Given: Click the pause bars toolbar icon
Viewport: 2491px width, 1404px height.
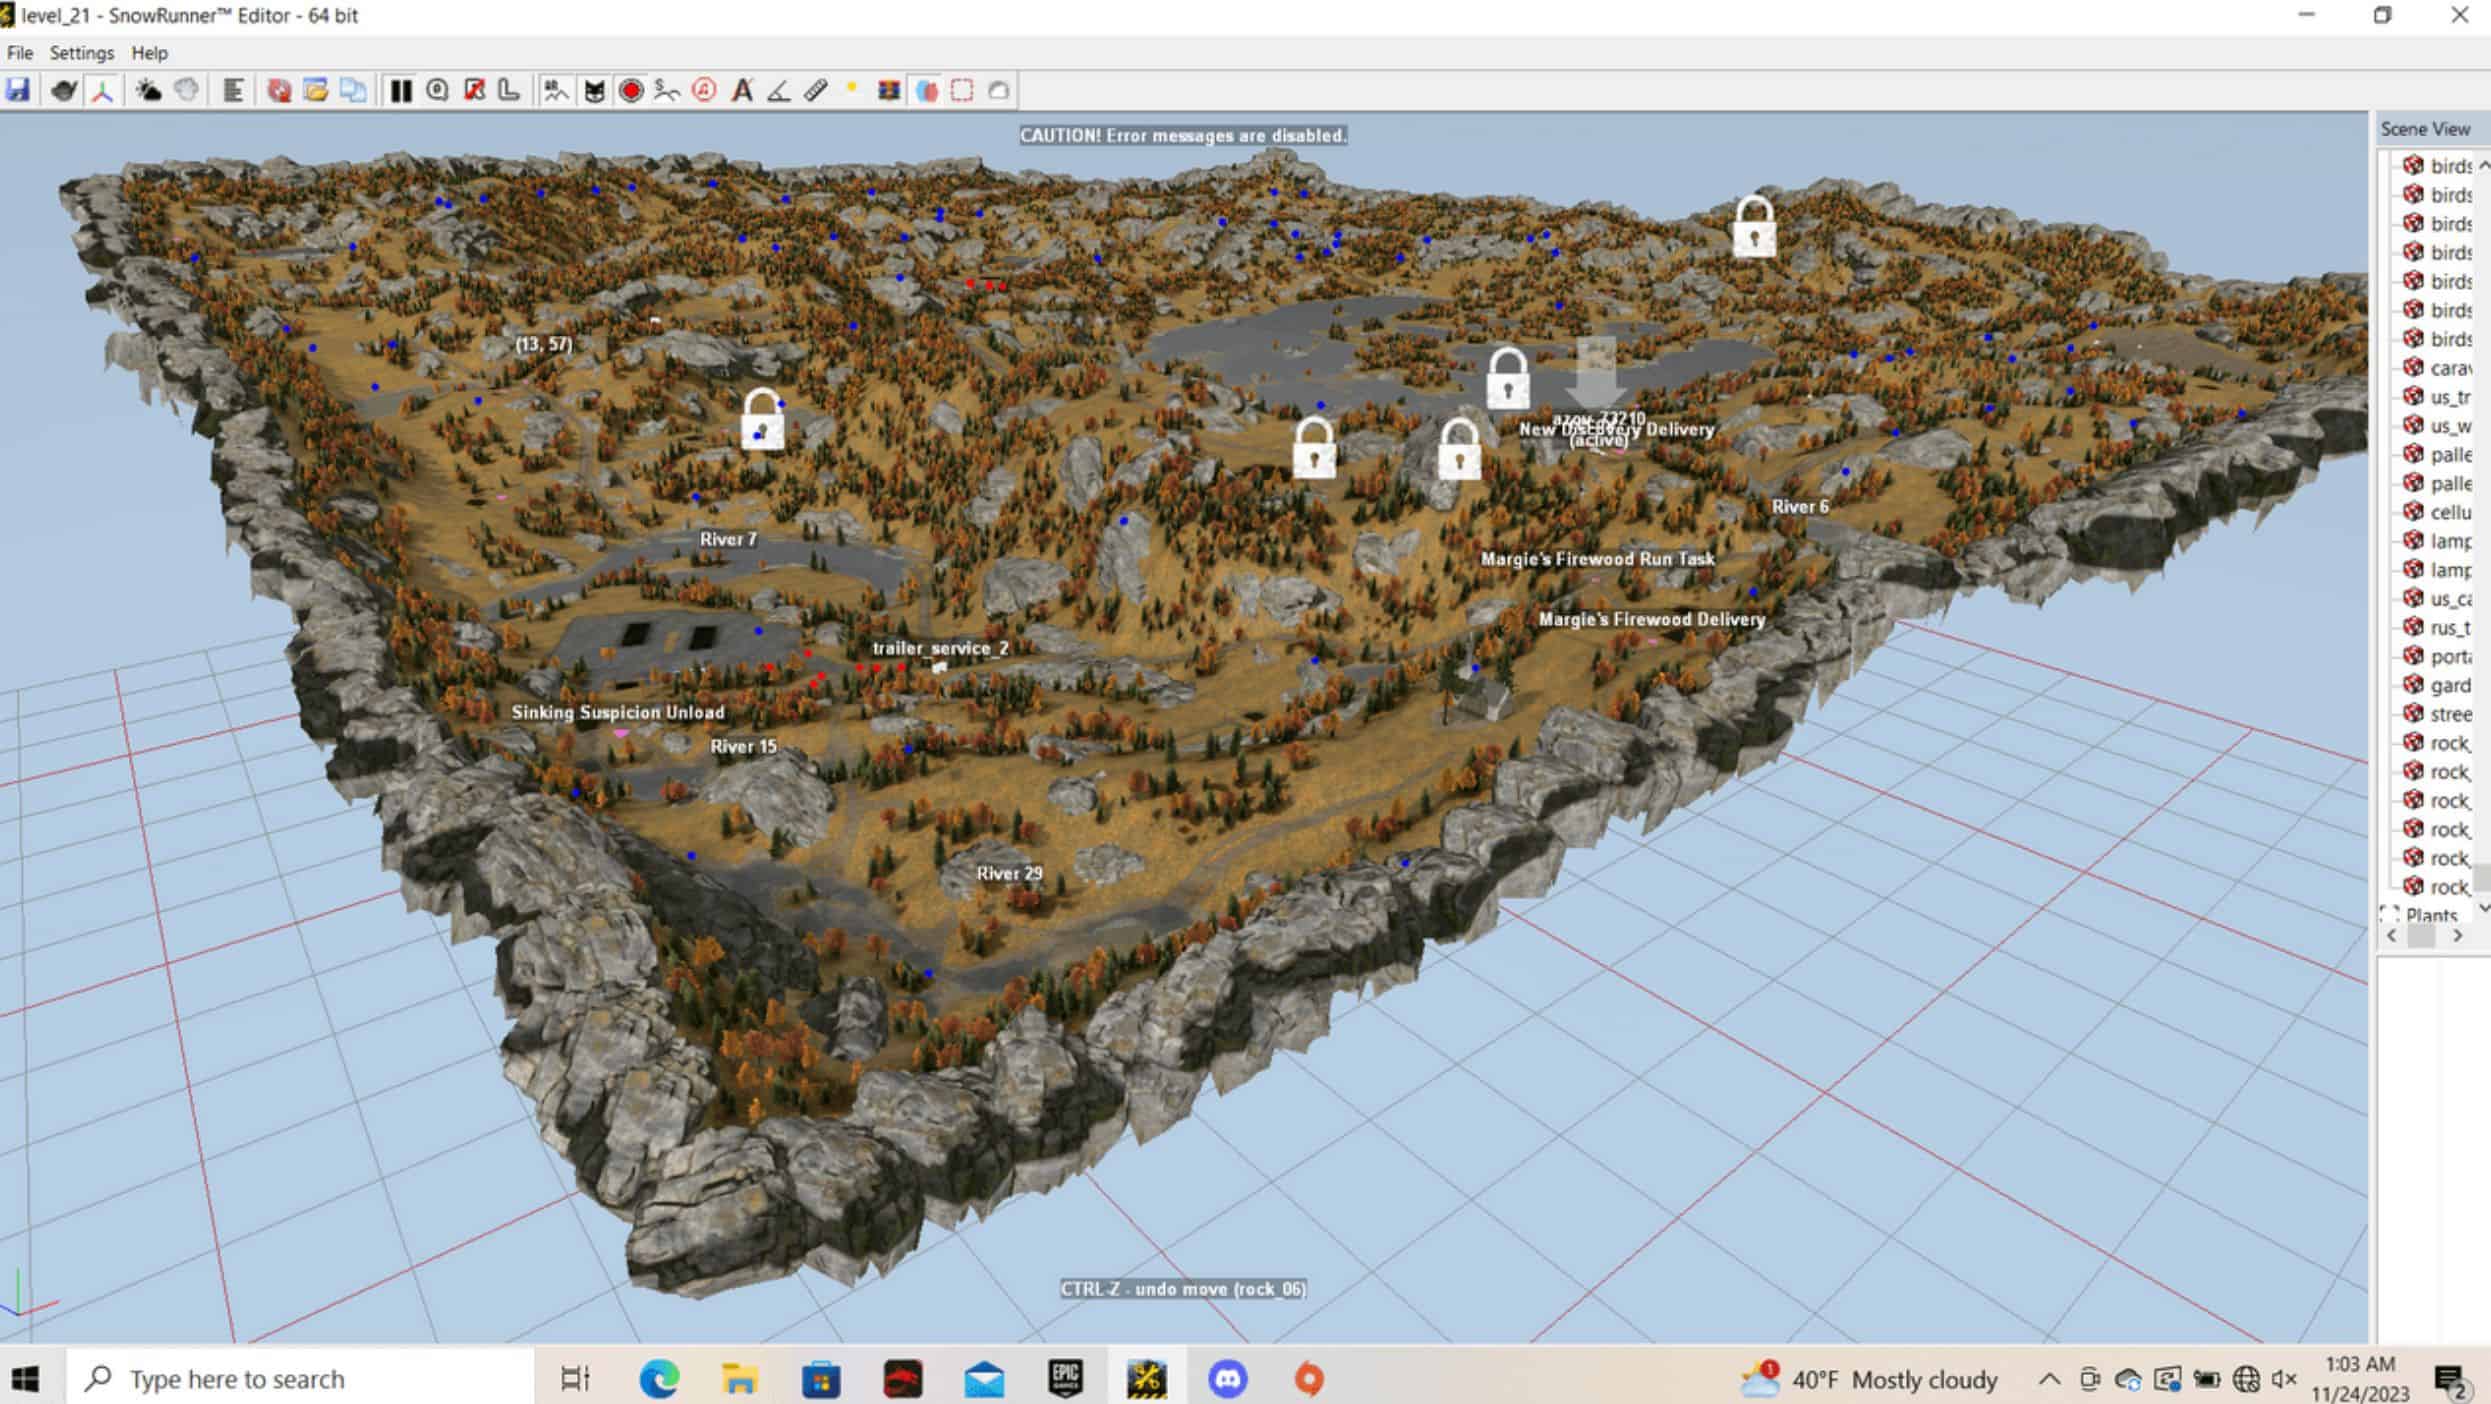Looking at the screenshot, I should click(401, 91).
